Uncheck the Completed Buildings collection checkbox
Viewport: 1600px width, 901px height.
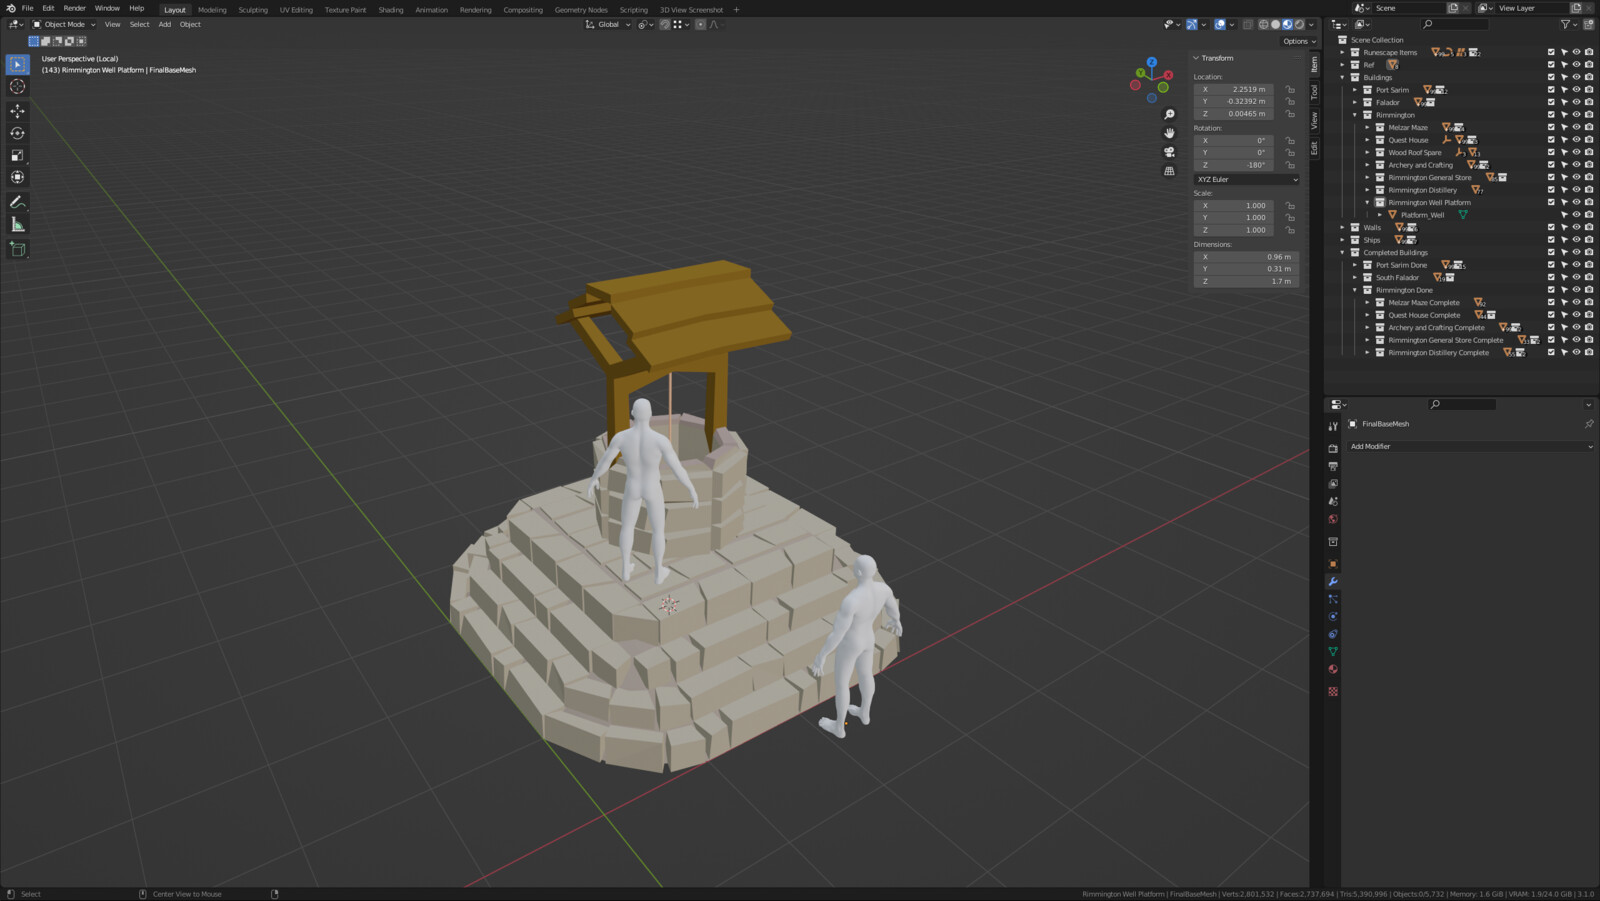tap(1551, 252)
